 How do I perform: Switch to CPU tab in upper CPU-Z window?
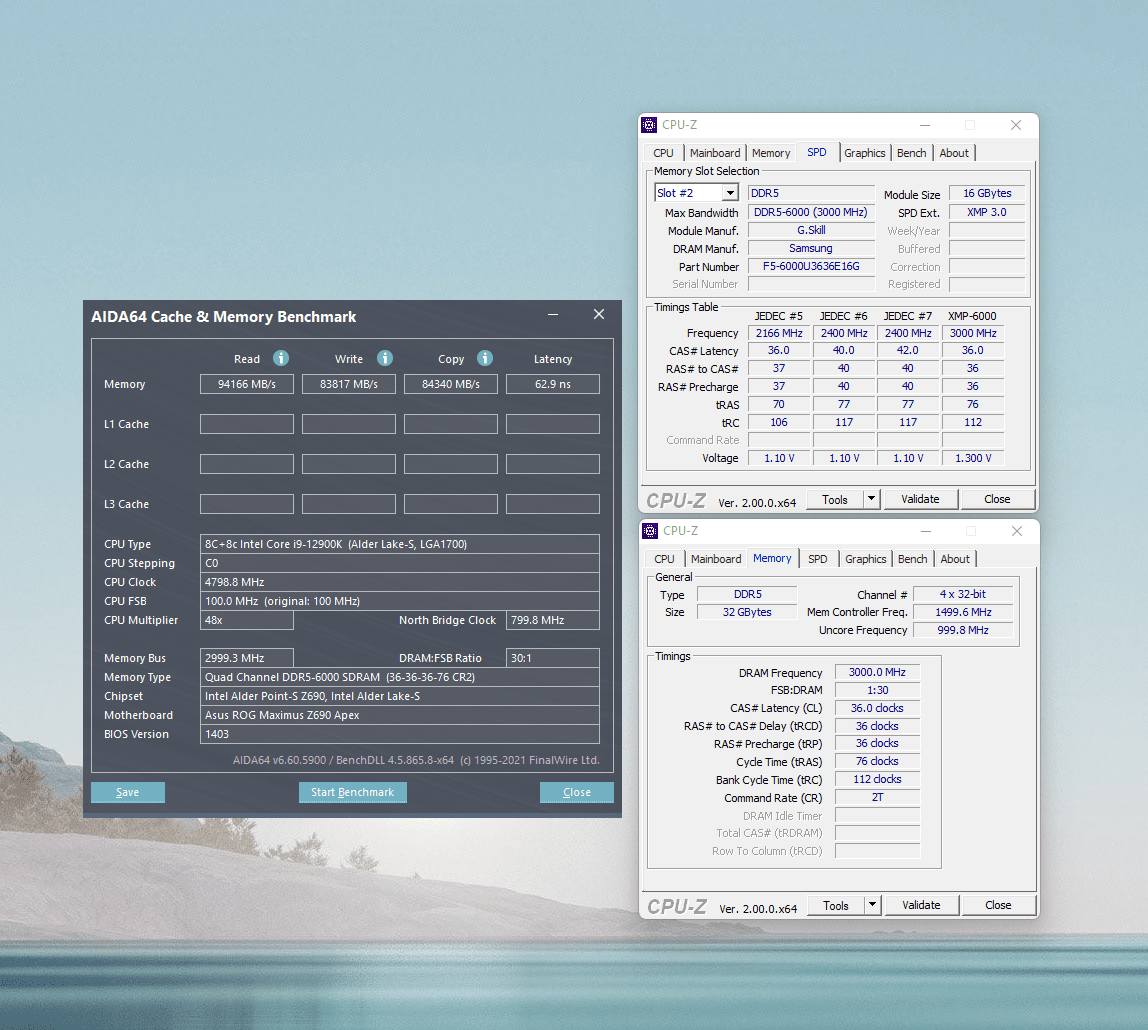663,153
